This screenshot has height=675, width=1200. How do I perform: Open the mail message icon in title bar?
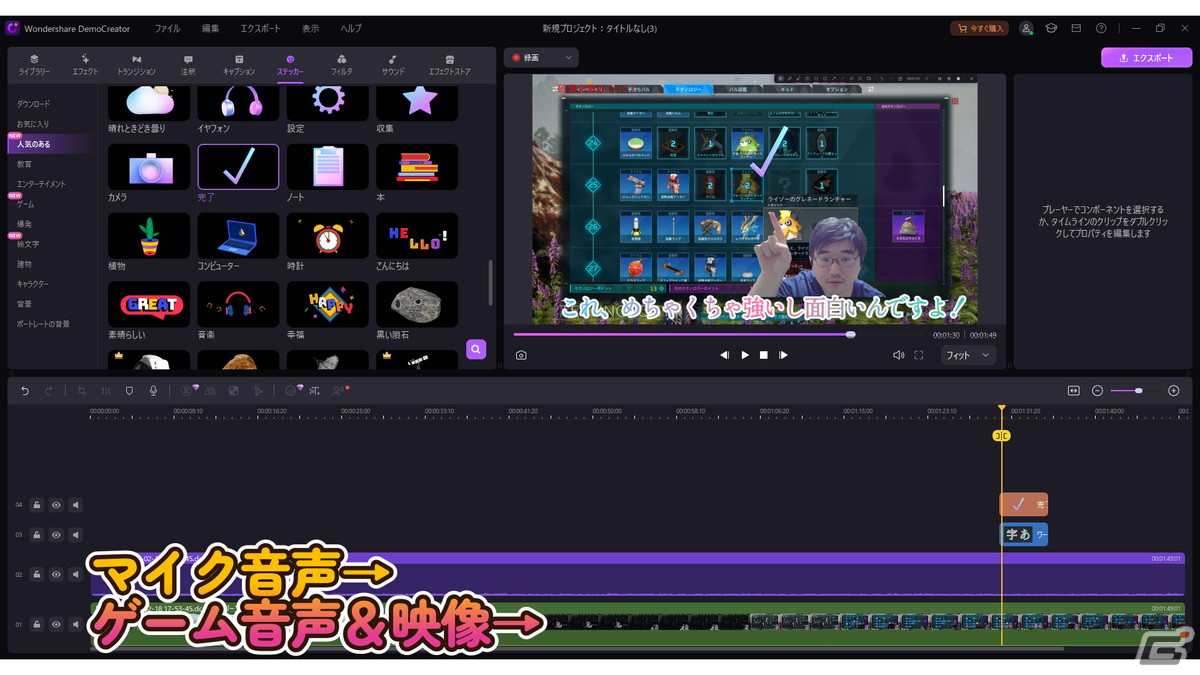pos(1076,29)
